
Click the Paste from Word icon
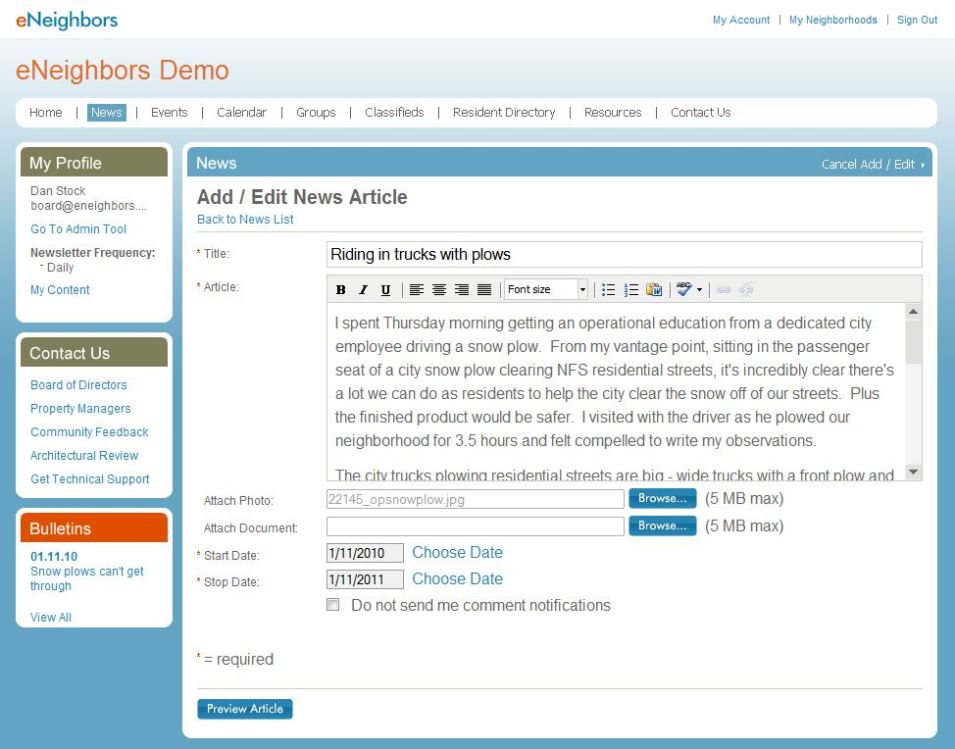tap(654, 290)
